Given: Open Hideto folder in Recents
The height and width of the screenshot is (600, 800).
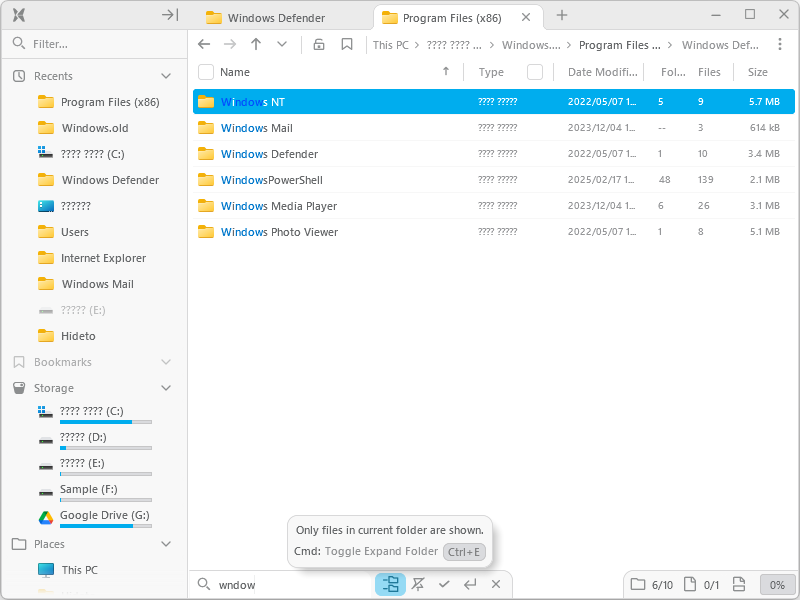Looking at the screenshot, I should pos(66,336).
